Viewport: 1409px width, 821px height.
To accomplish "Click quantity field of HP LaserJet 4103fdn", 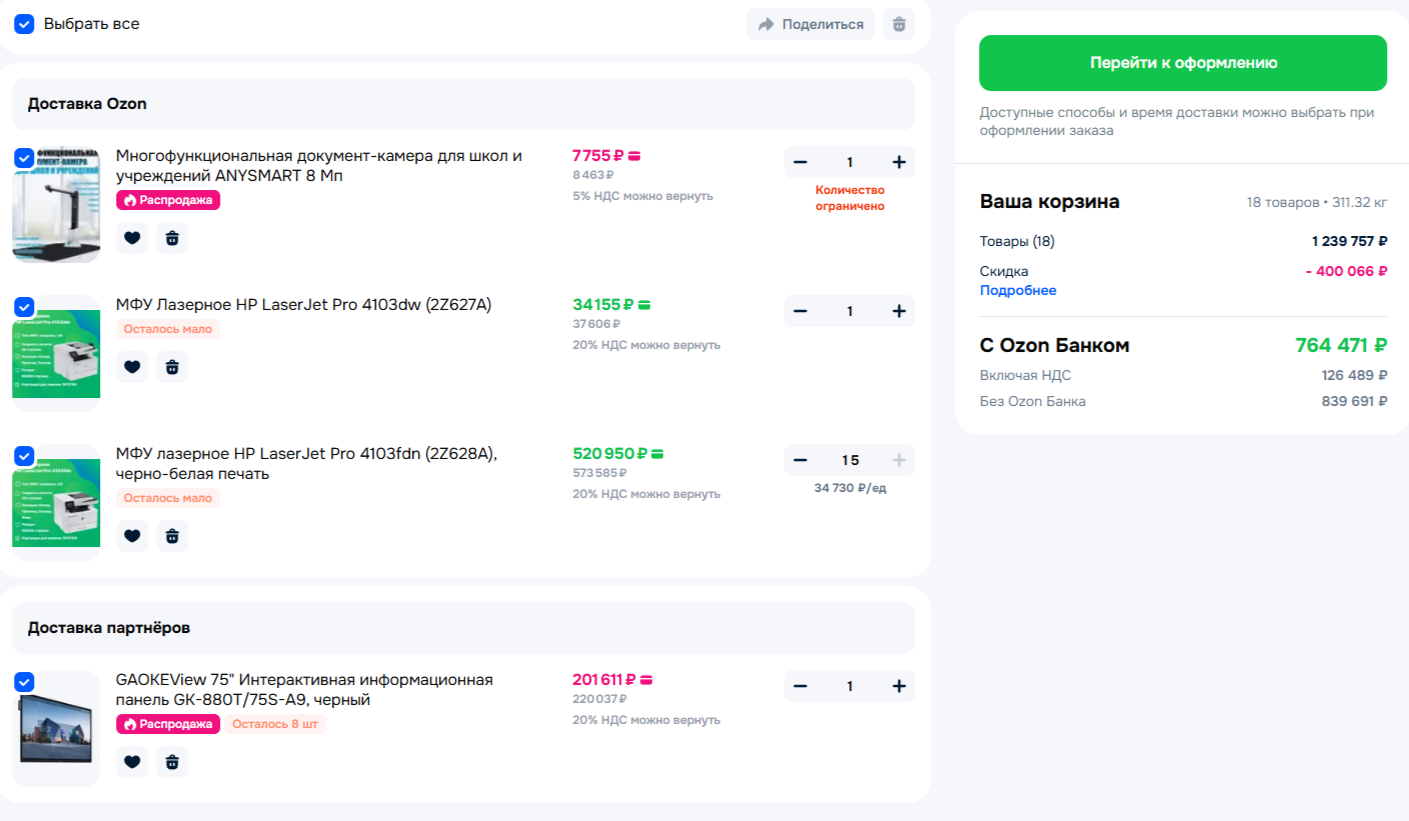I will (850, 460).
